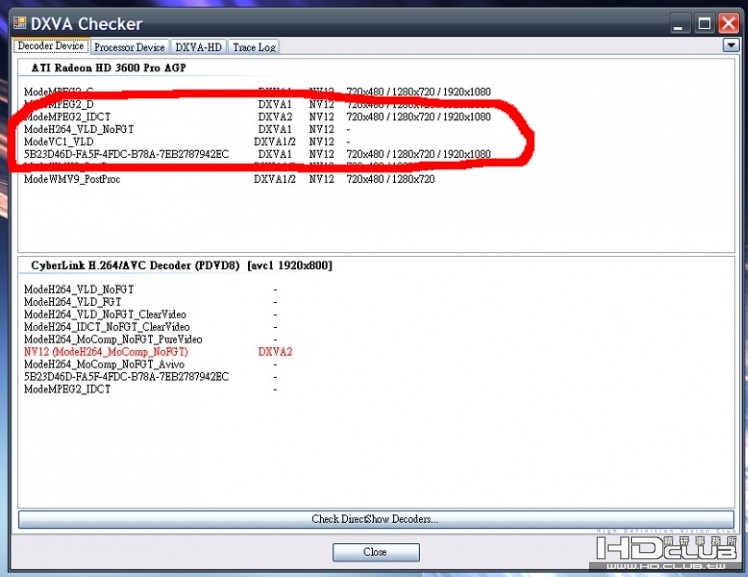Maximize the DXVA Checker window
Screen dimensions: 748x577
tap(704, 24)
